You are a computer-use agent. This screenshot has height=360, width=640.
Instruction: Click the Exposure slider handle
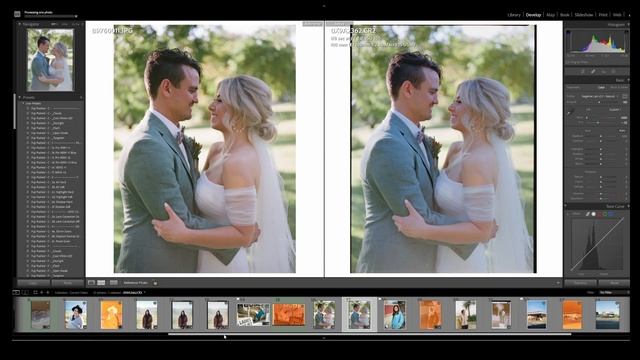pyautogui.click(x=601, y=136)
